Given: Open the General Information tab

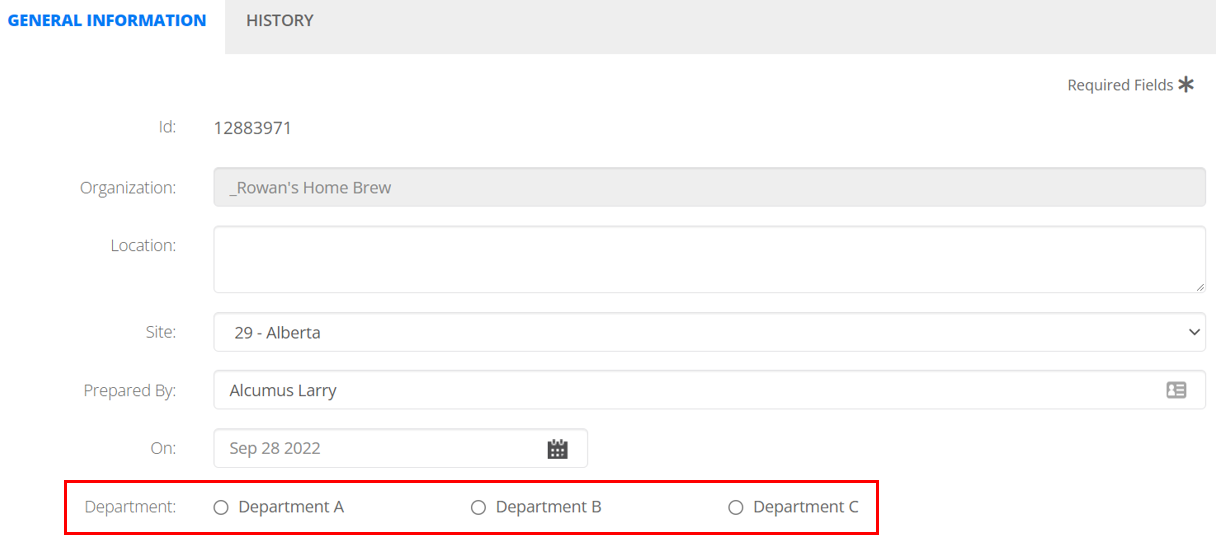Looking at the screenshot, I should 107,20.
